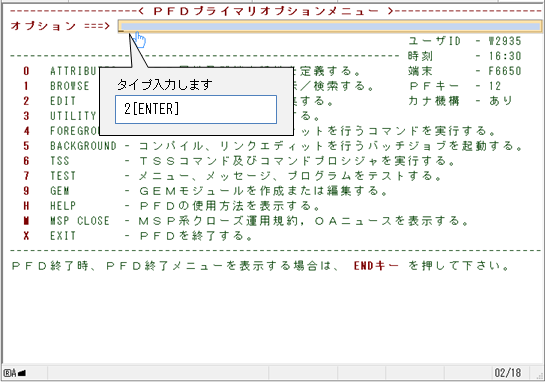546x382 pixels.
Task: Select option number 4 for FOREGROUND
Action: (x=26, y=131)
